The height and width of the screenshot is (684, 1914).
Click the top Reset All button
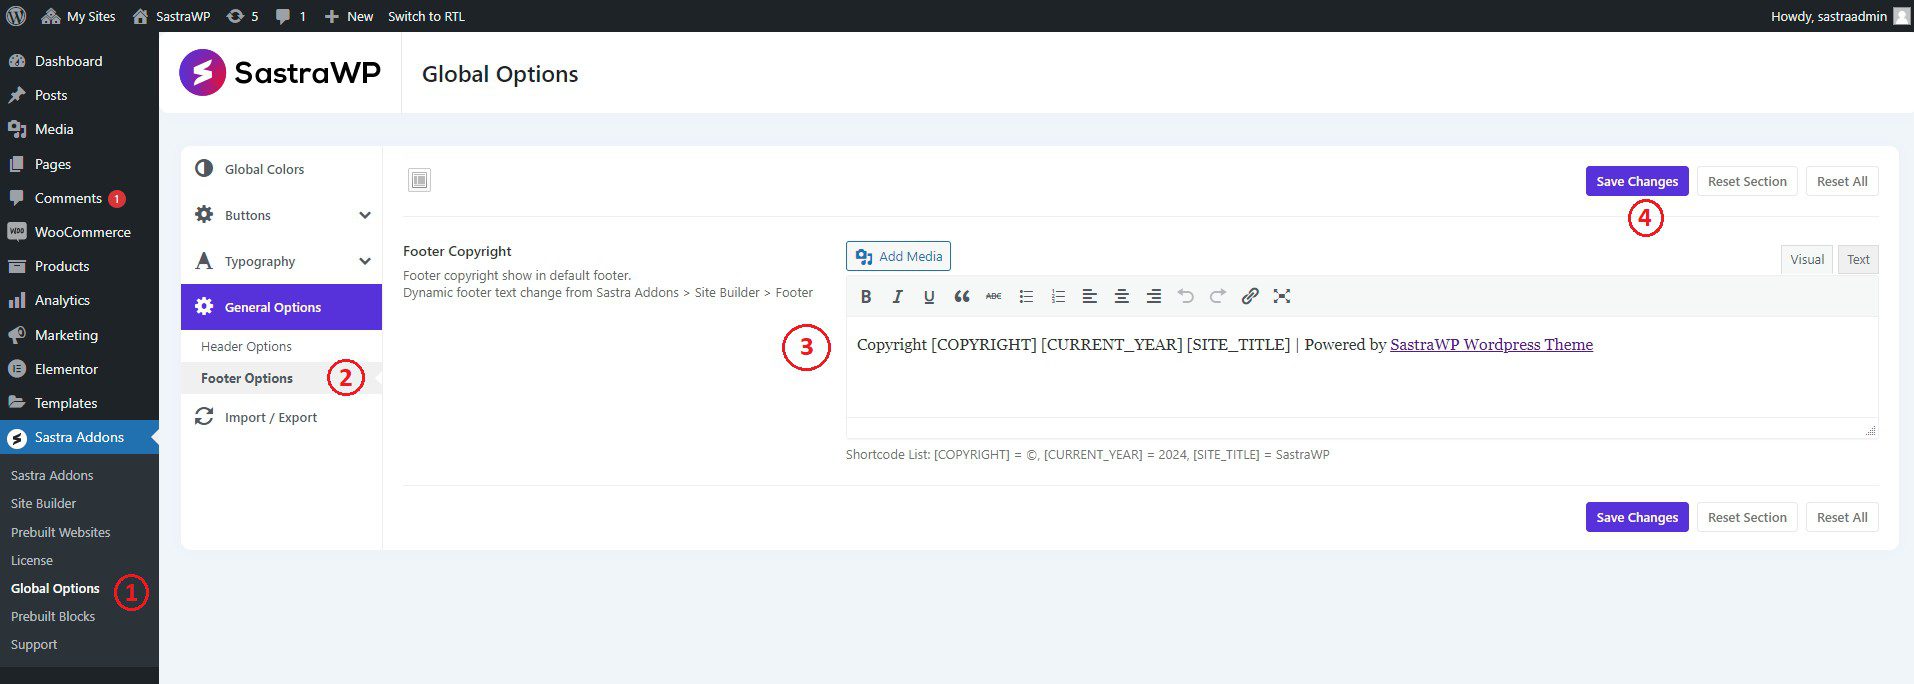[x=1842, y=181]
